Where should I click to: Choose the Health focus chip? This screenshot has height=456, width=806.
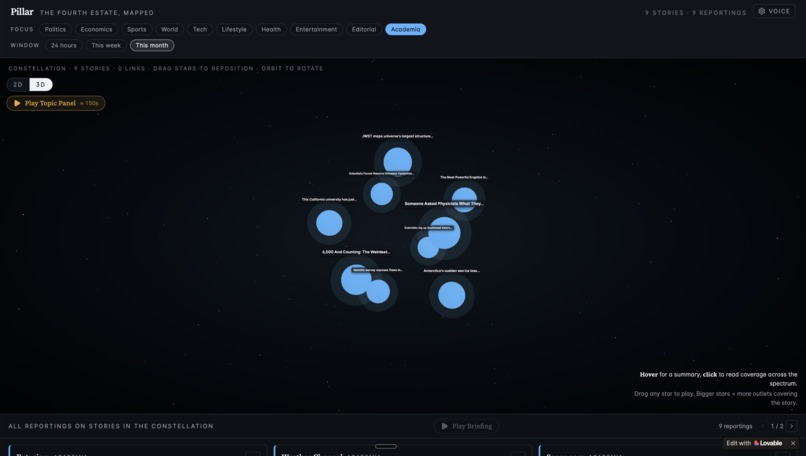[271, 29]
